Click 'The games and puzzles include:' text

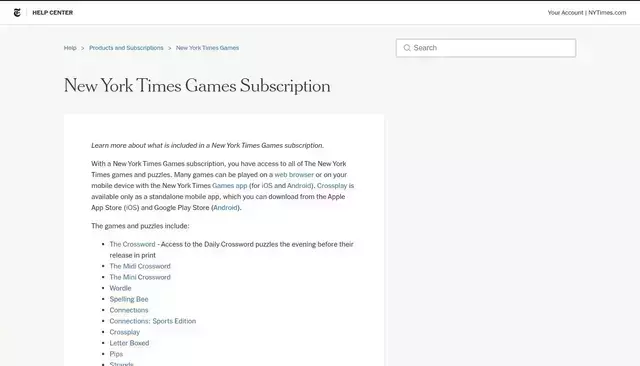[140, 226]
